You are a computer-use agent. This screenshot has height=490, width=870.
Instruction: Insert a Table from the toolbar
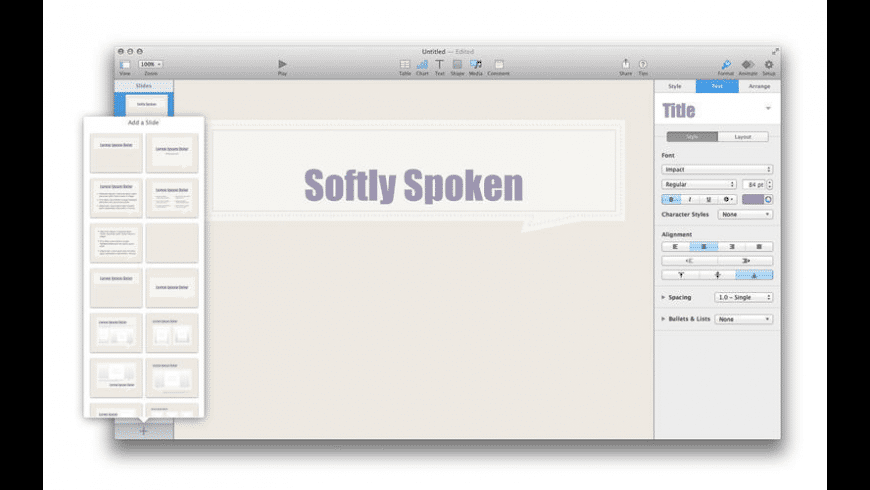coord(405,64)
